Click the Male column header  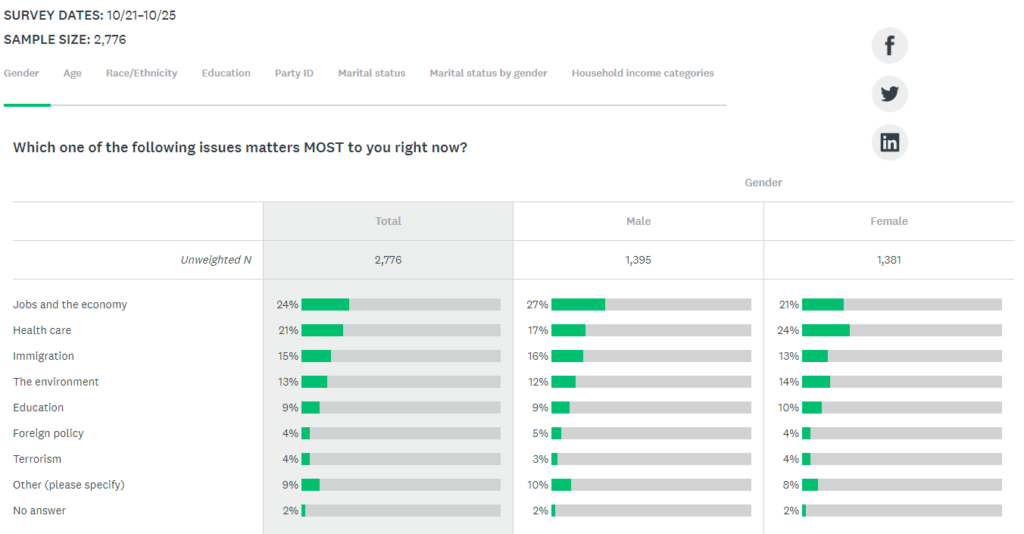coord(638,221)
